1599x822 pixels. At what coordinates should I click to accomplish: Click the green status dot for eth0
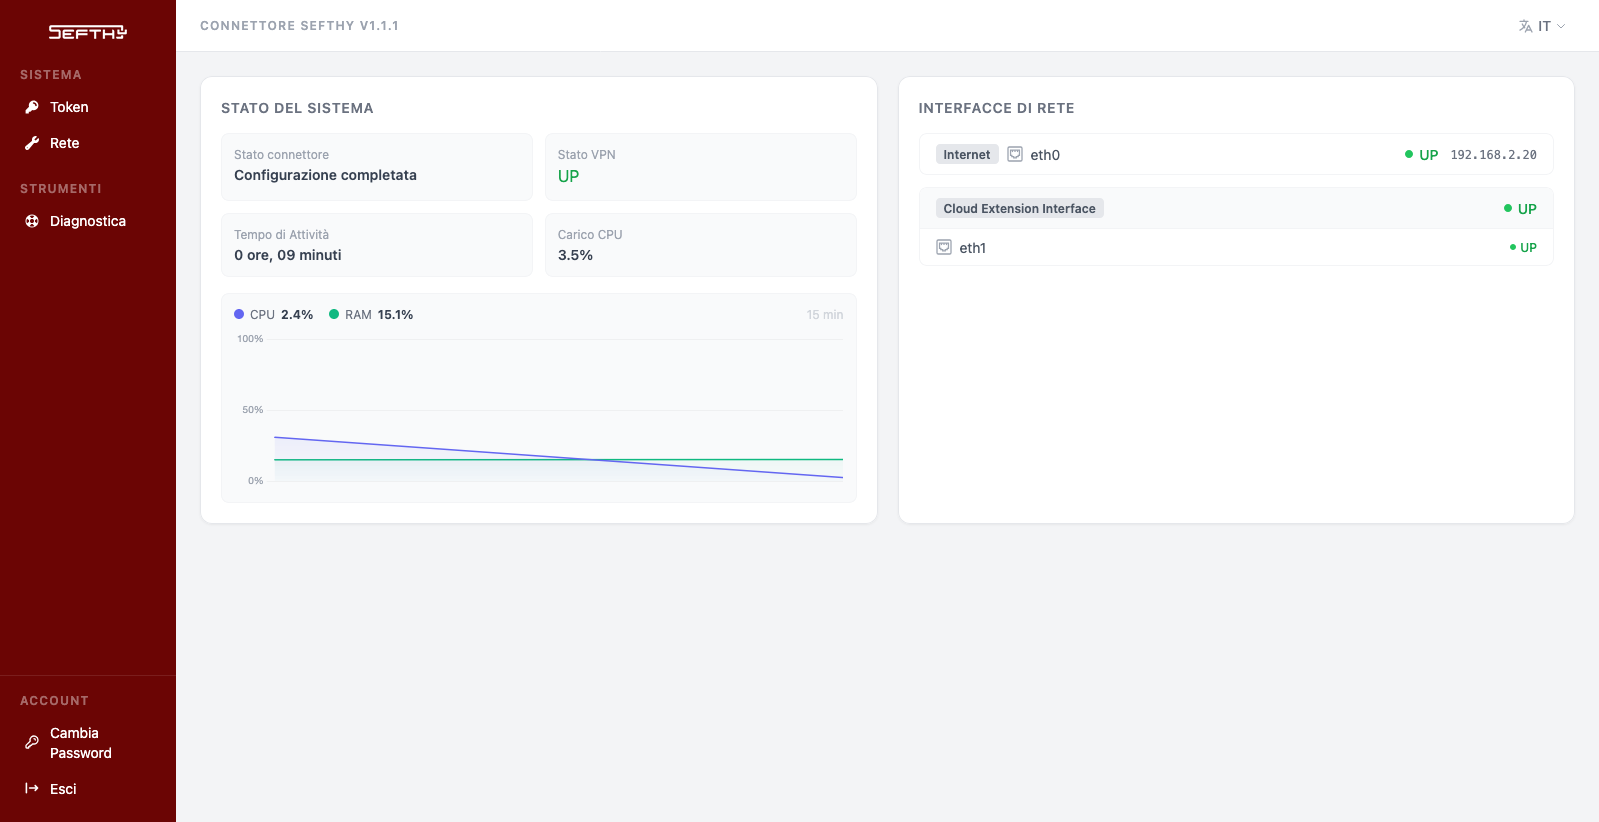point(1409,154)
